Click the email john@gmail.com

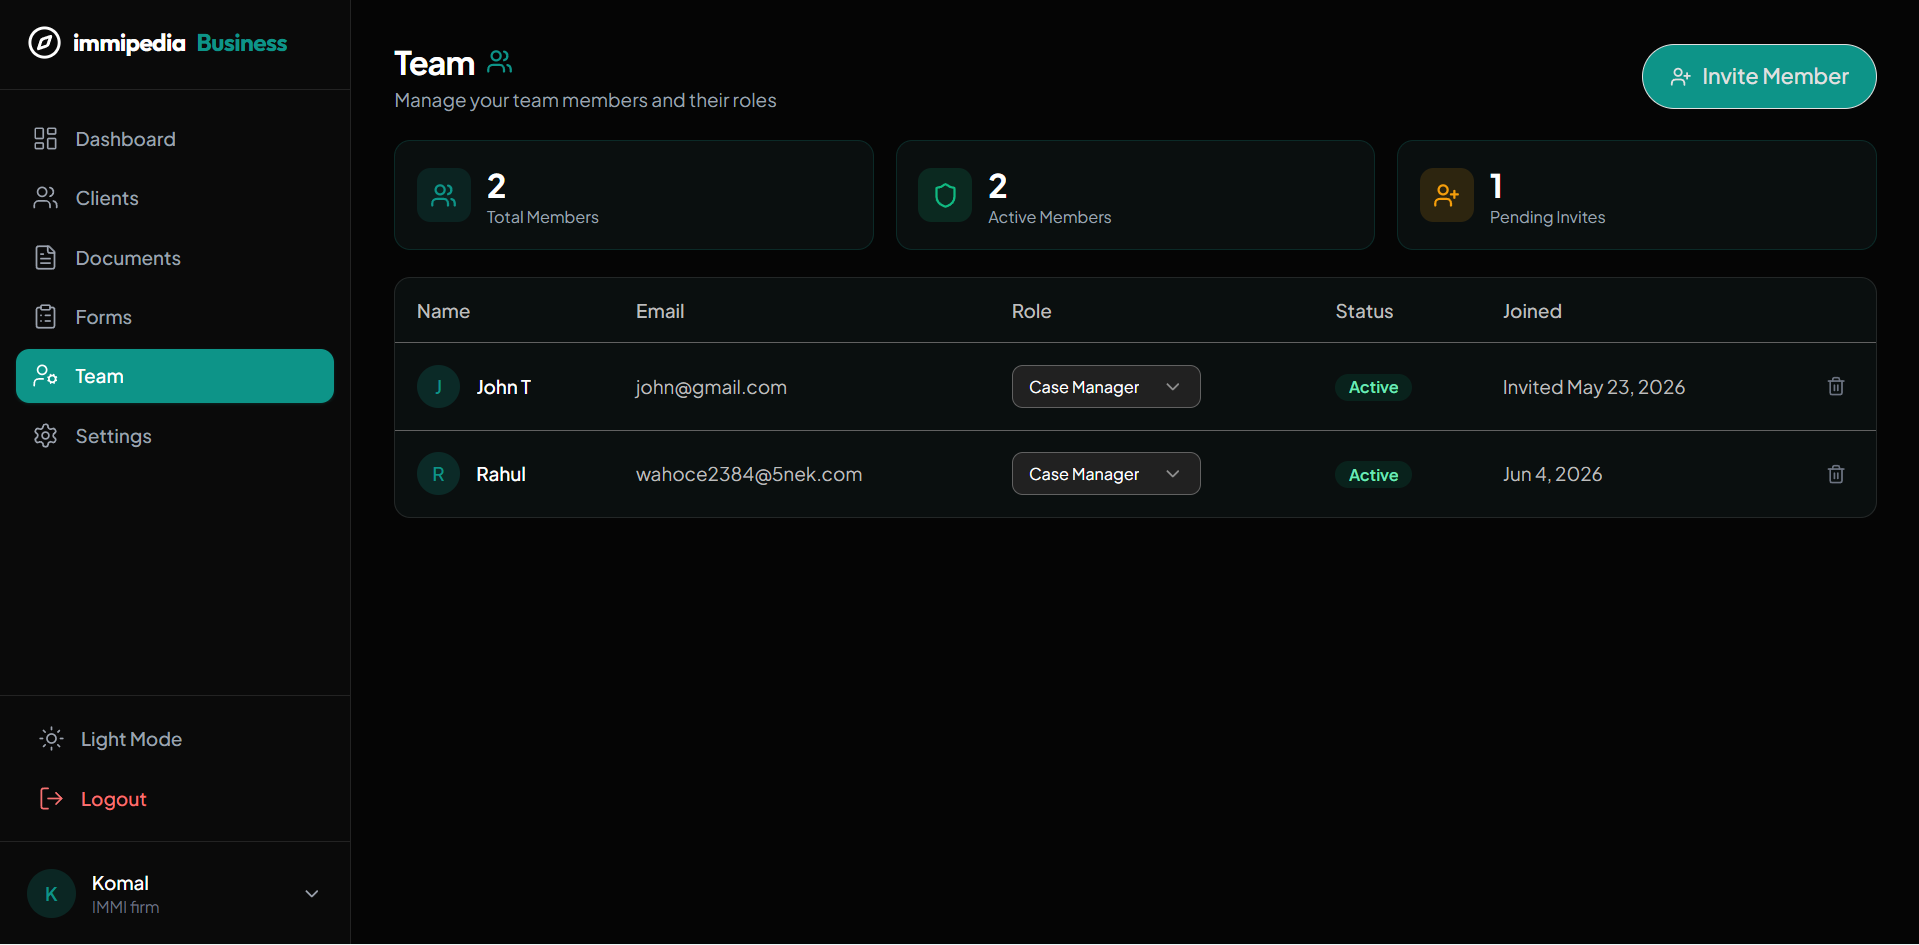pos(711,387)
